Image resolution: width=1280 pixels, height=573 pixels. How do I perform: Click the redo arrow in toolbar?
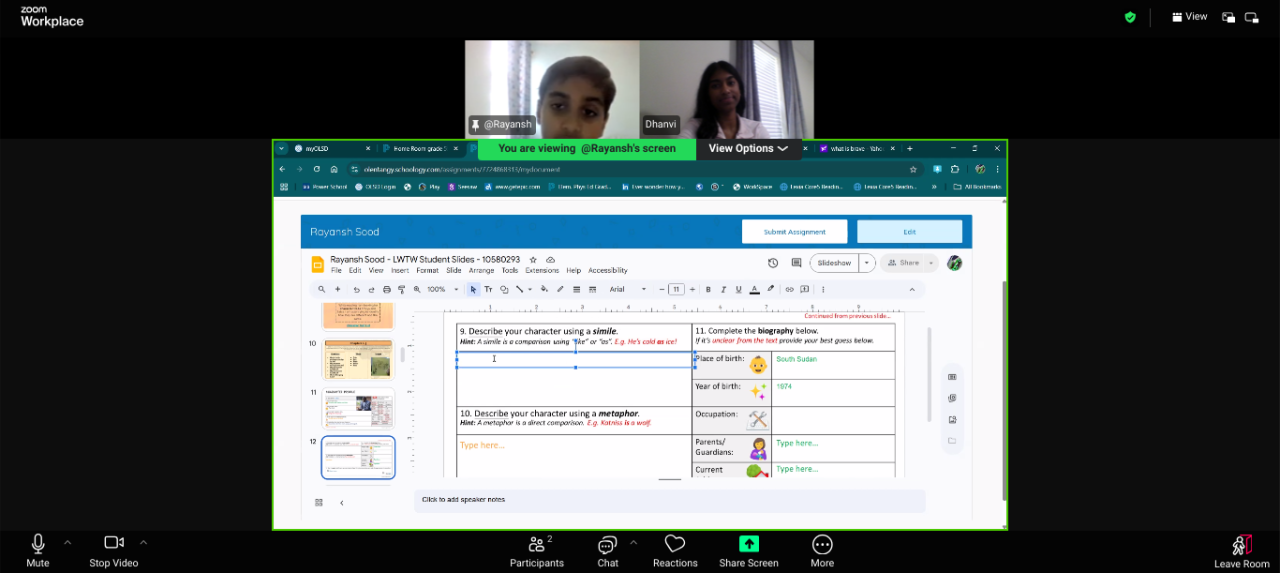click(371, 289)
